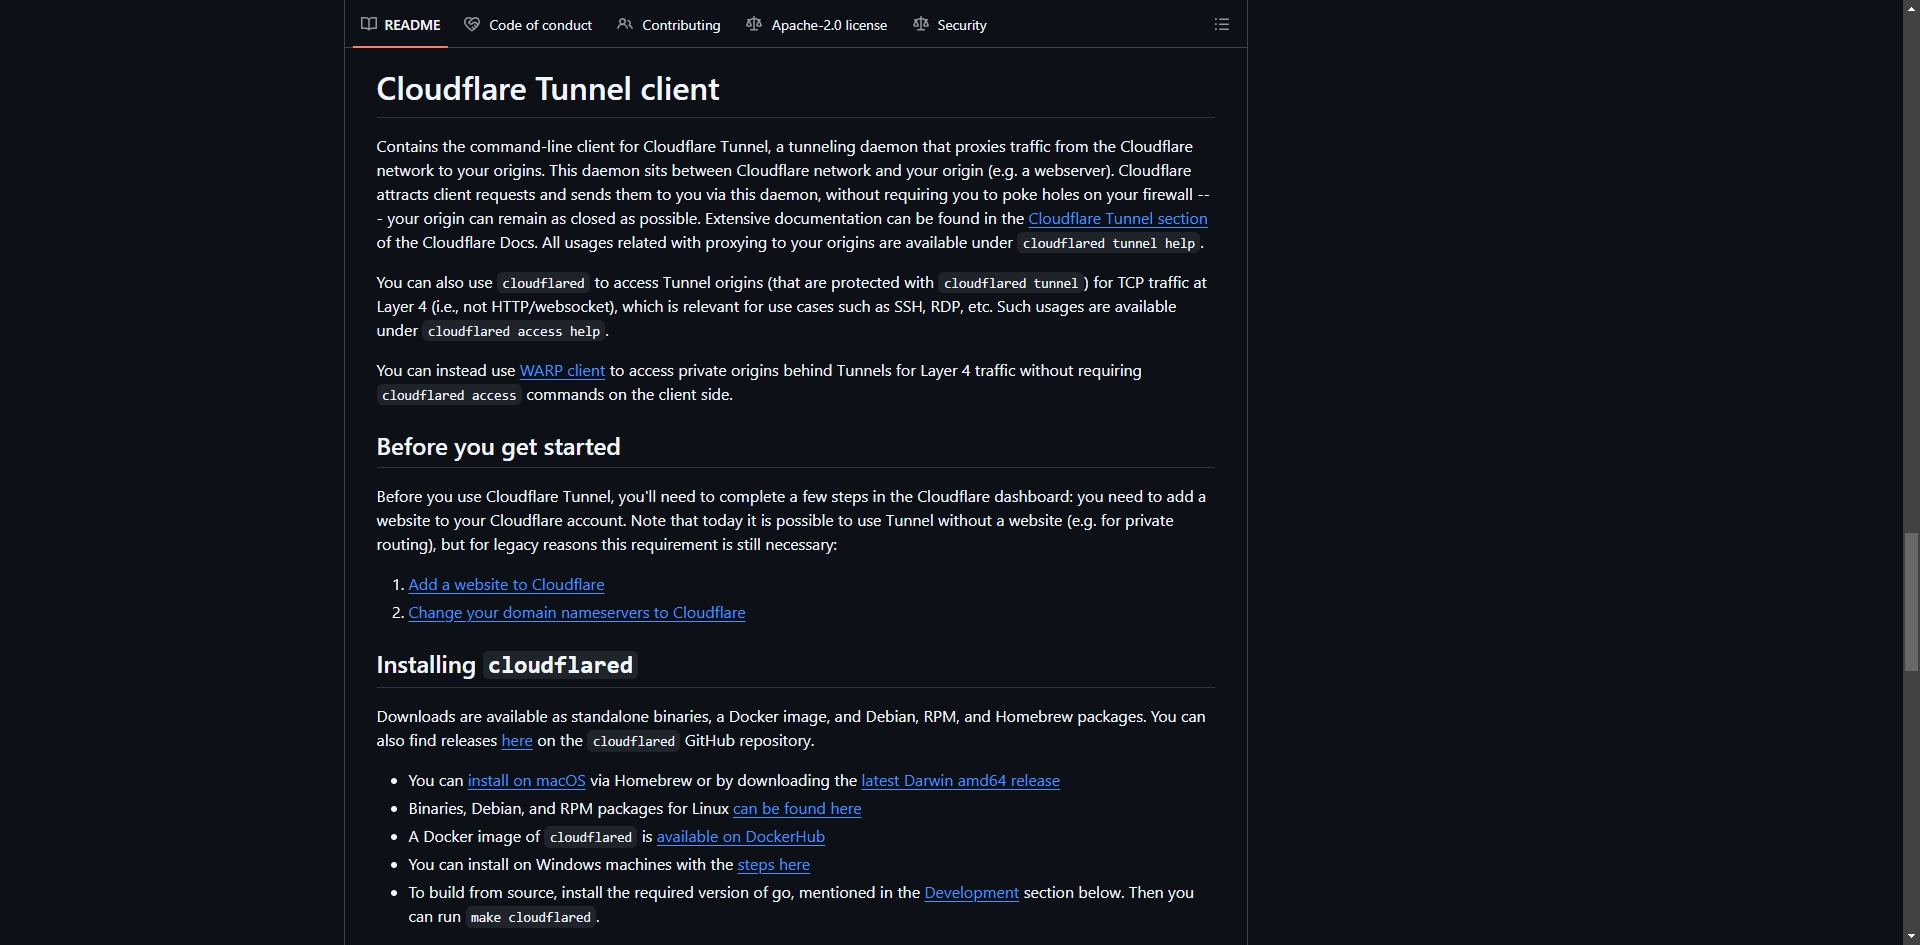Open Change your domain nameservers link
This screenshot has height=945, width=1920.
576,612
